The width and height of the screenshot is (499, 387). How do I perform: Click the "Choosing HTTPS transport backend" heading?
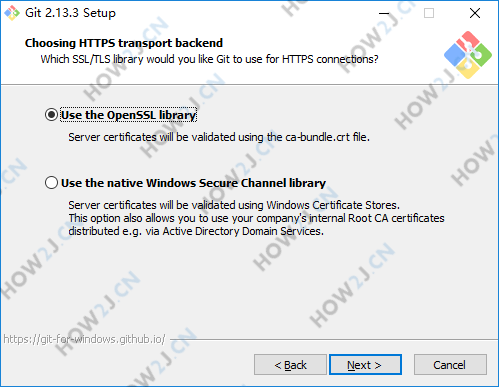click(x=124, y=43)
